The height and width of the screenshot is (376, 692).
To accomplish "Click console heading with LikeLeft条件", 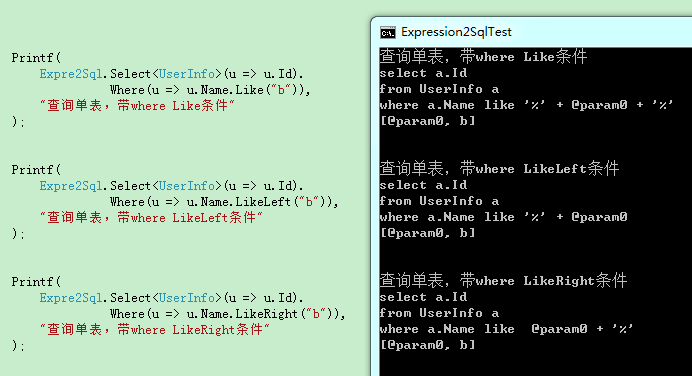I will tap(499, 169).
